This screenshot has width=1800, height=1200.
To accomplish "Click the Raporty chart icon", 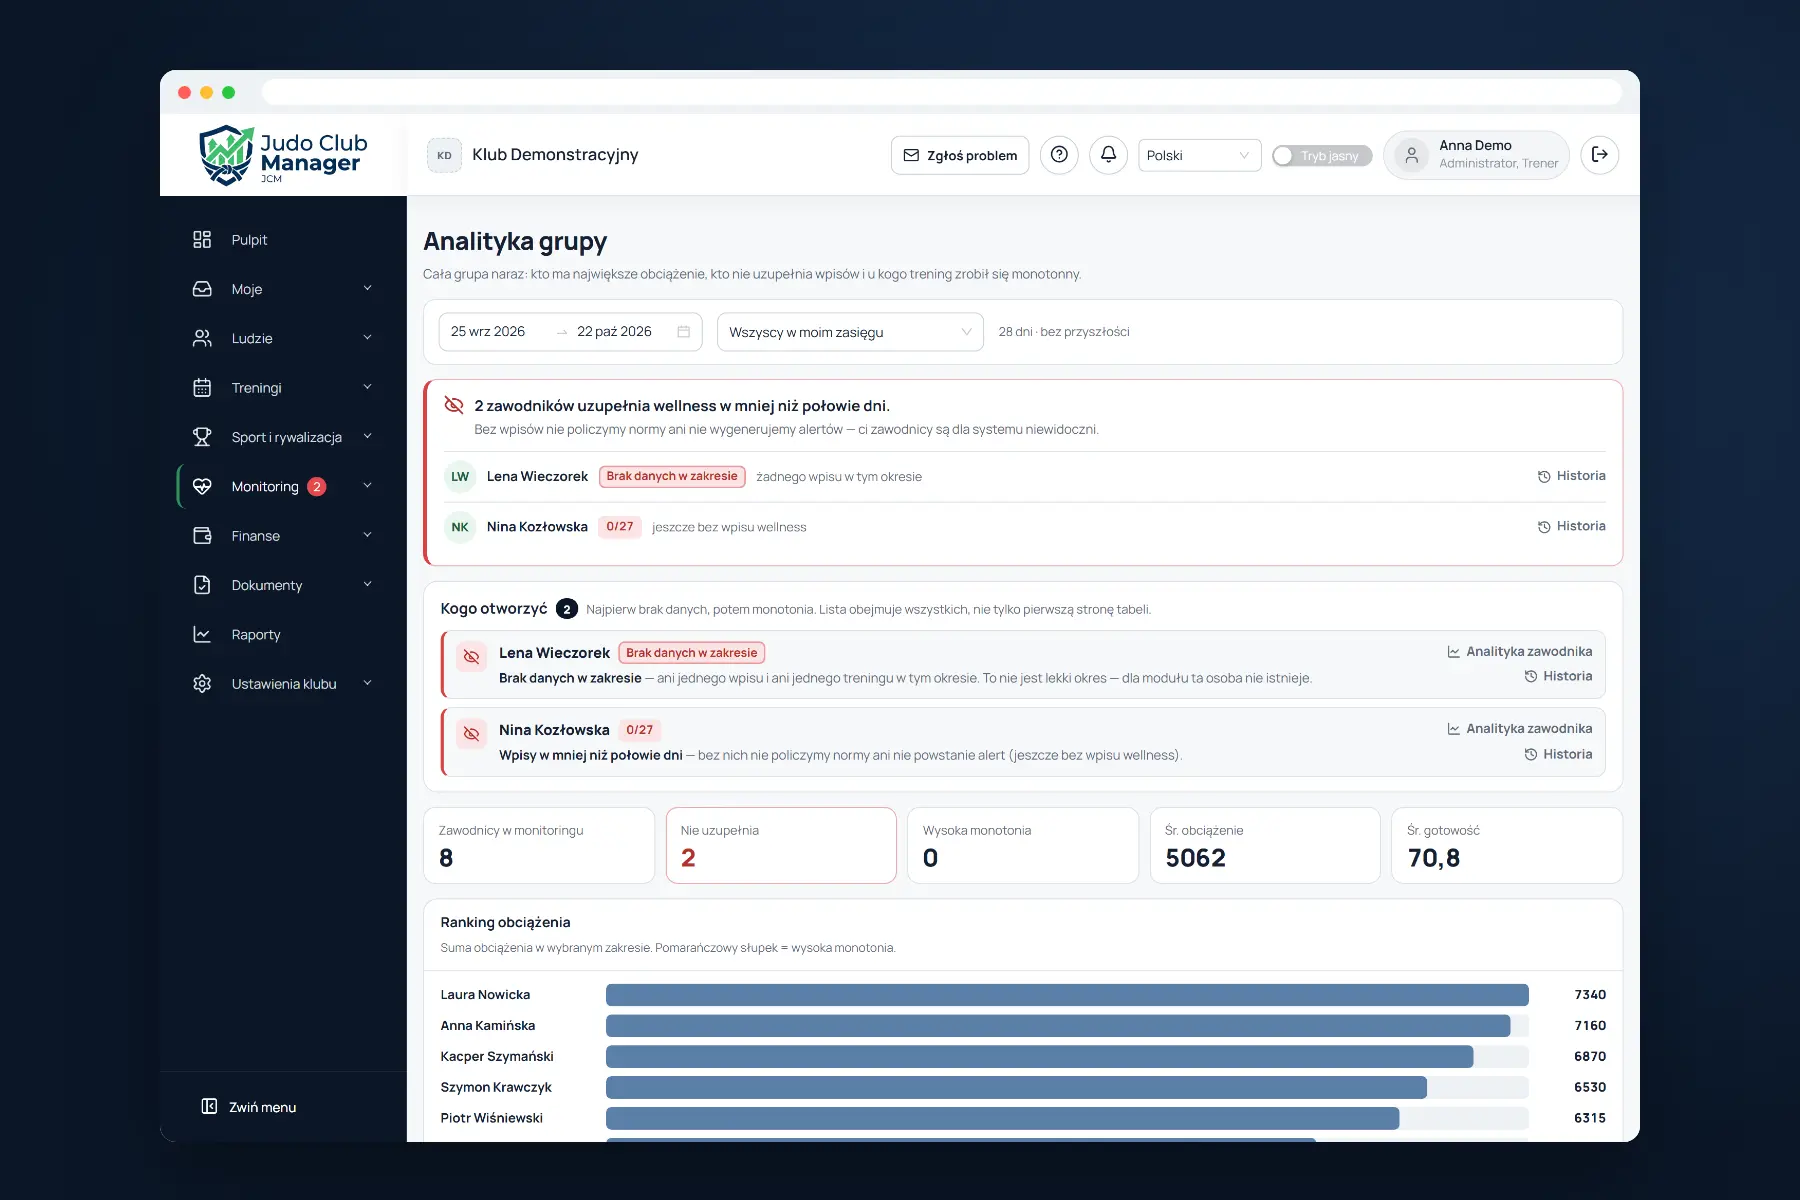I will click(202, 635).
